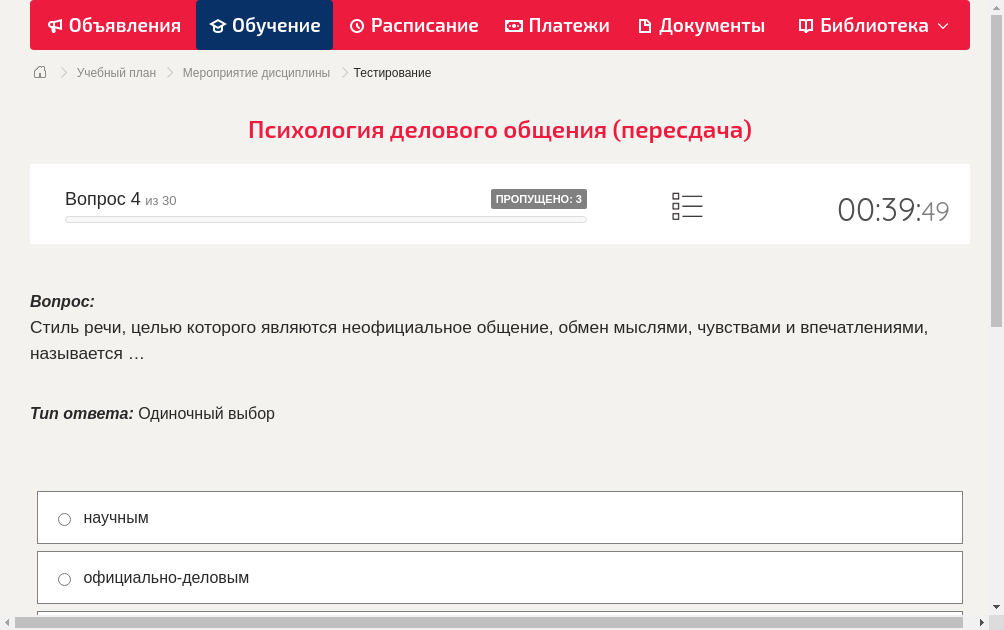Image resolution: width=1004 pixels, height=630 pixels.
Task: Click the test progress bar under Вопрос 4
Action: 325,219
